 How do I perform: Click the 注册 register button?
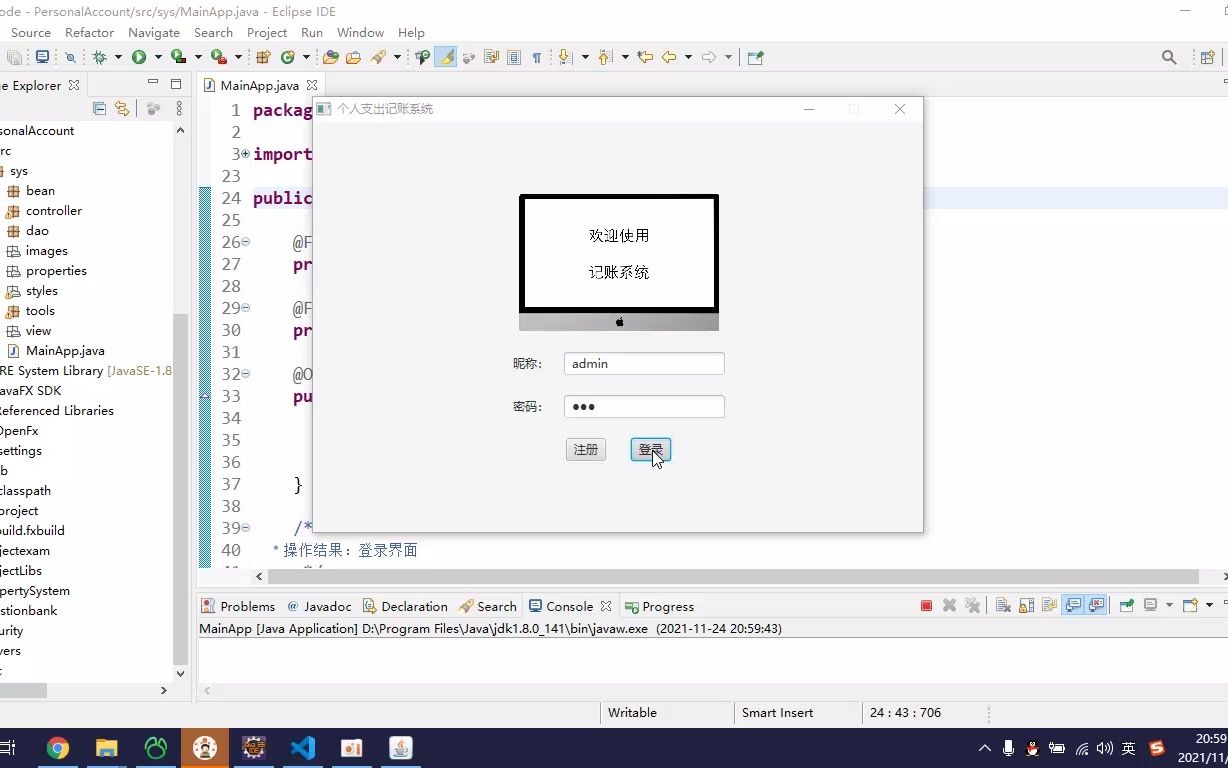pos(585,449)
